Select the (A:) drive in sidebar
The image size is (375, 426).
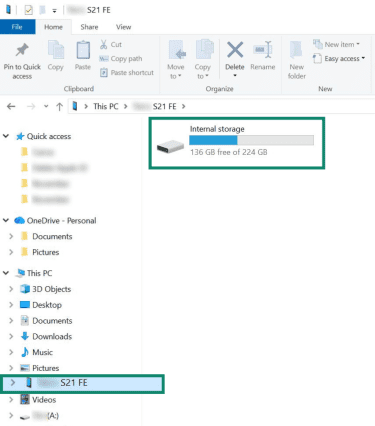[x=39, y=416]
